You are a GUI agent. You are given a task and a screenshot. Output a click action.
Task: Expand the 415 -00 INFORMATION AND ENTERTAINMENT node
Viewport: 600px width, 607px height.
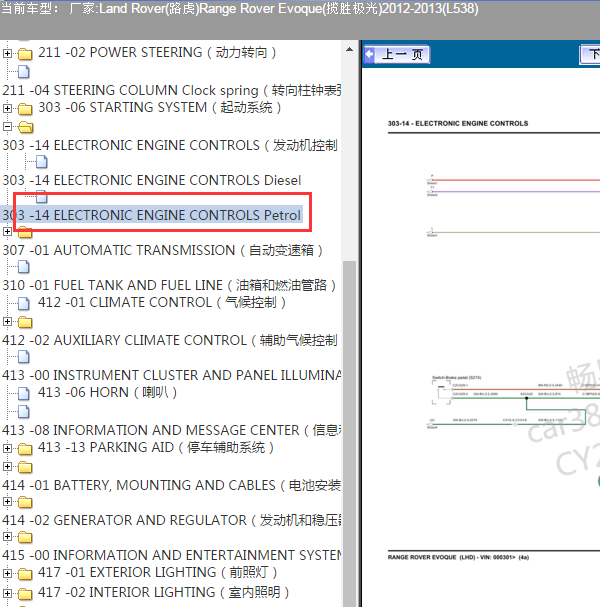[x=7, y=537]
